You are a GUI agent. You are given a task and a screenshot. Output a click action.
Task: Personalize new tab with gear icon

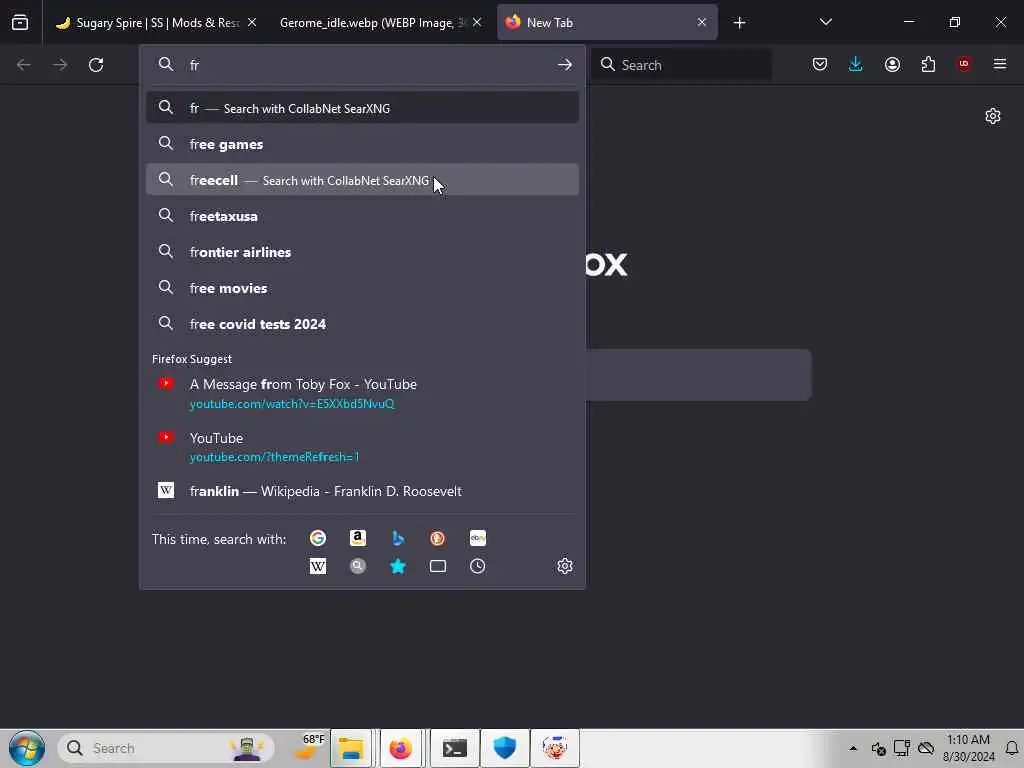(x=993, y=116)
